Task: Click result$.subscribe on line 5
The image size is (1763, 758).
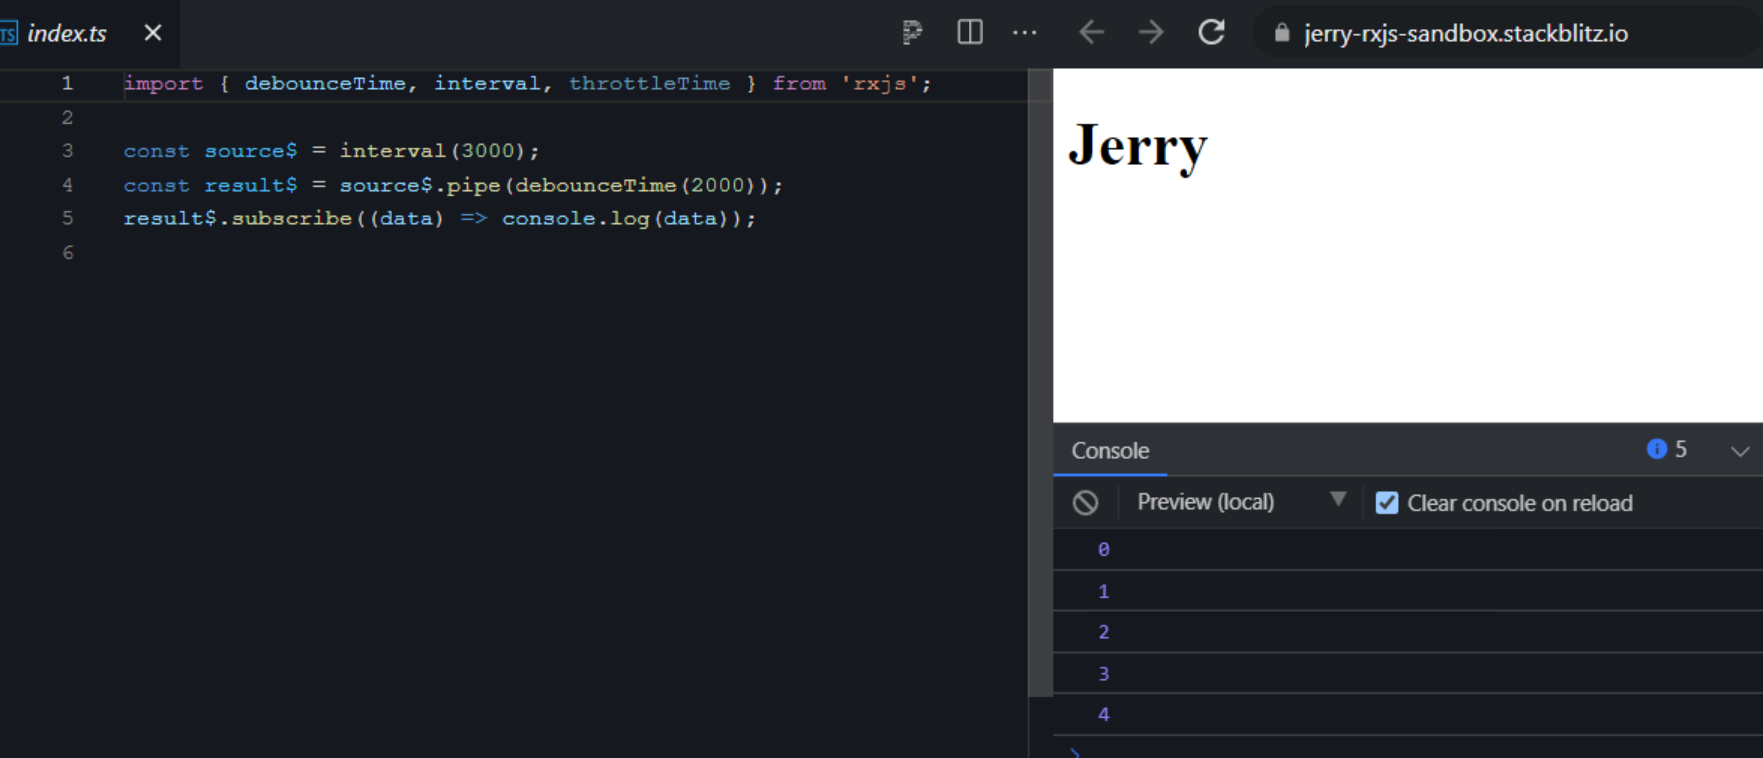Action: [x=238, y=218]
